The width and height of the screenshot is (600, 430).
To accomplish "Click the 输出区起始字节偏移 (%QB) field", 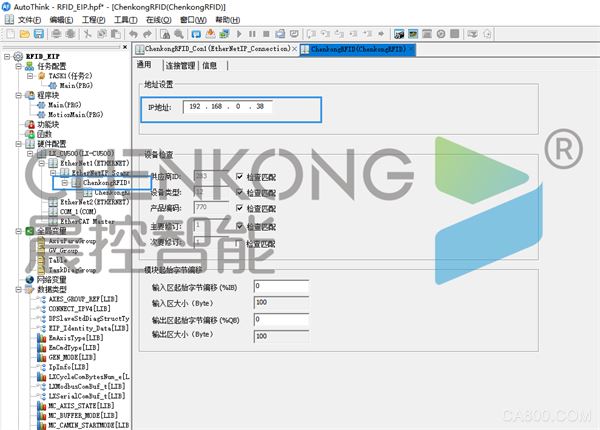I will click(281, 319).
